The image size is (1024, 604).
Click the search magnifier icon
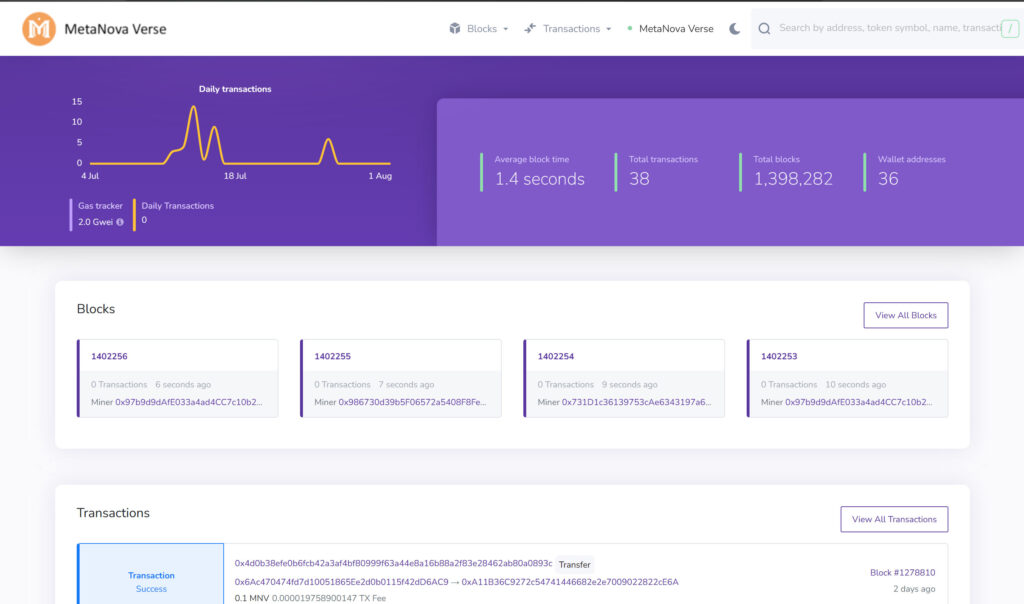coord(765,29)
